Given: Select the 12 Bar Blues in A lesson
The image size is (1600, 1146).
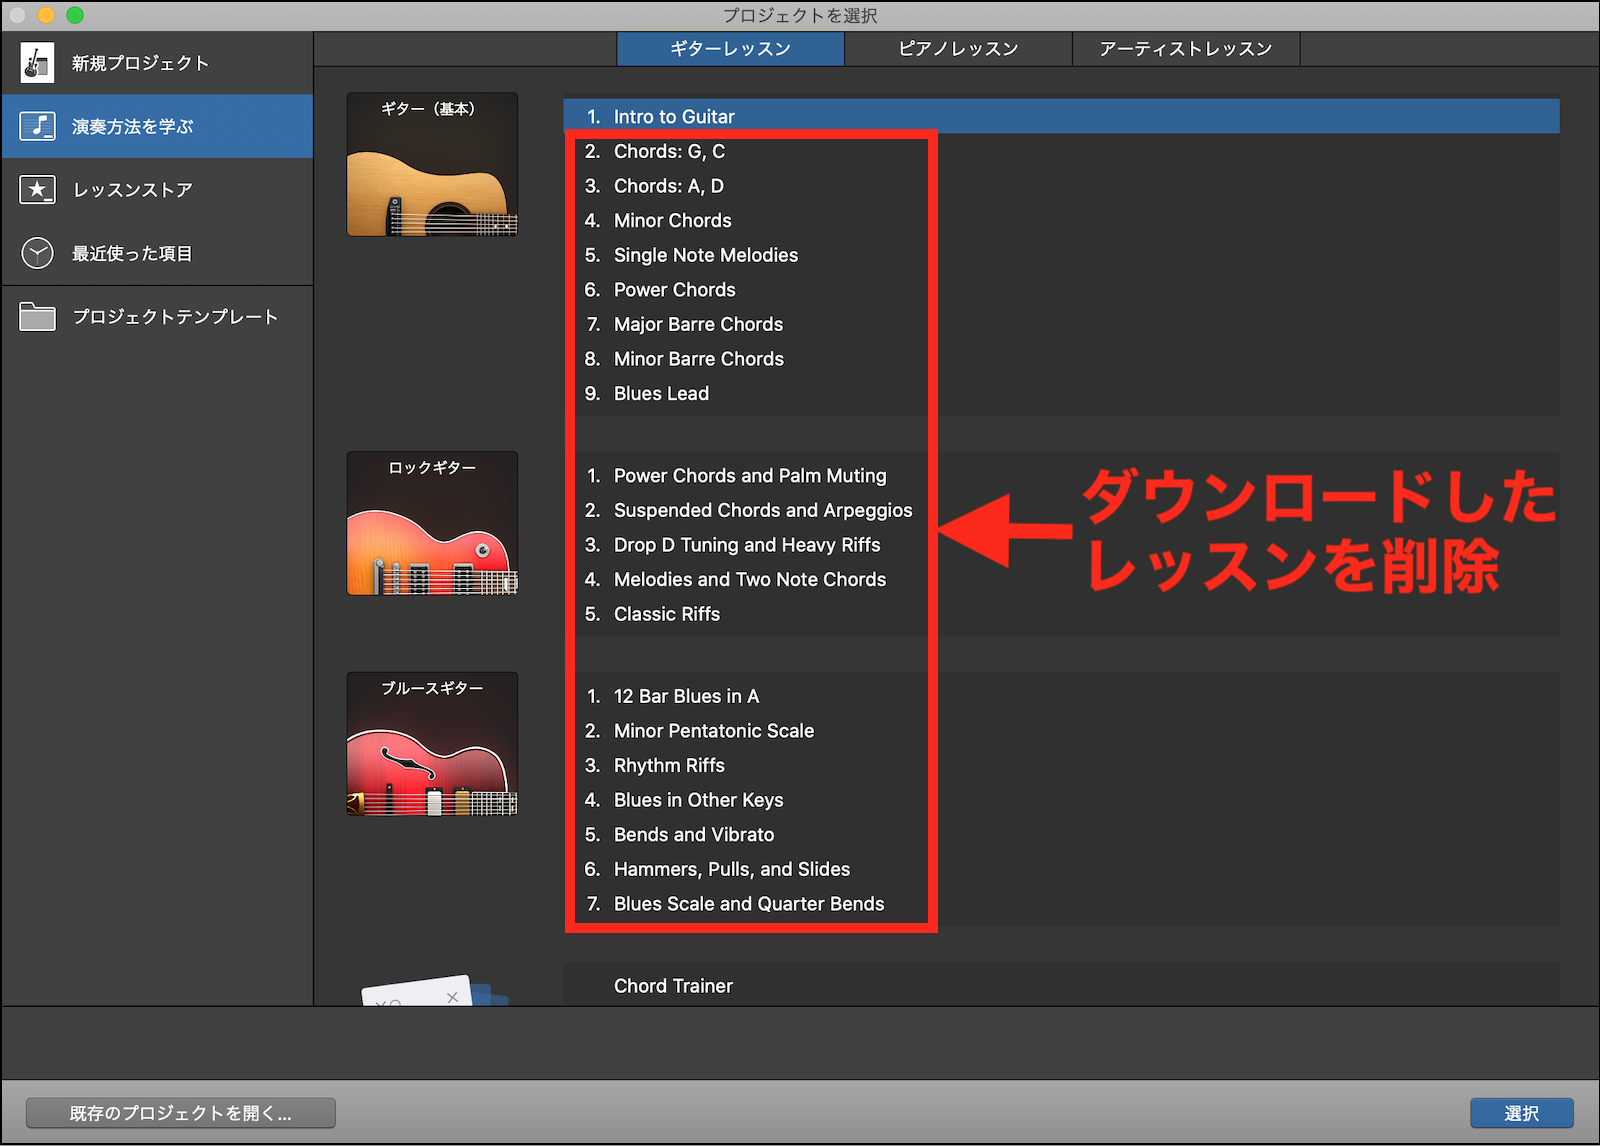Looking at the screenshot, I should [686, 696].
